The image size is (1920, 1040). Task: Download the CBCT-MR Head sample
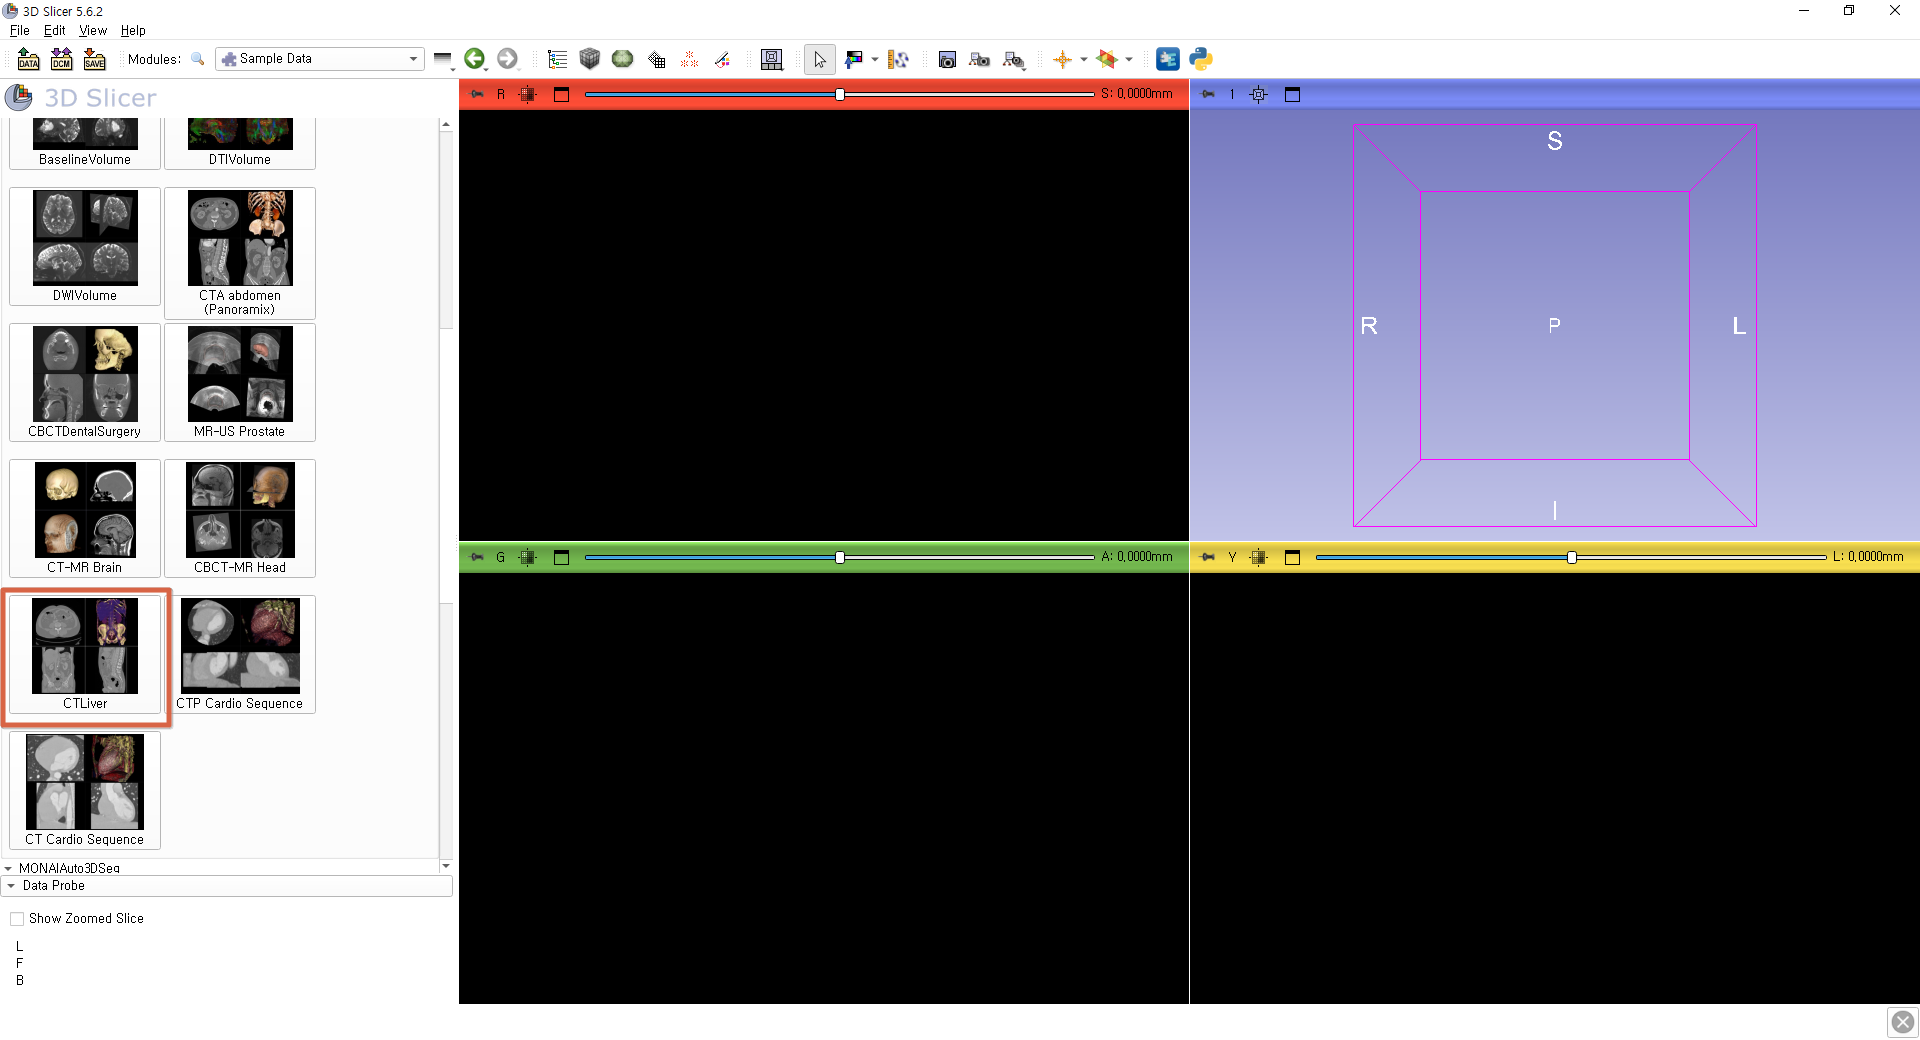[x=240, y=518]
